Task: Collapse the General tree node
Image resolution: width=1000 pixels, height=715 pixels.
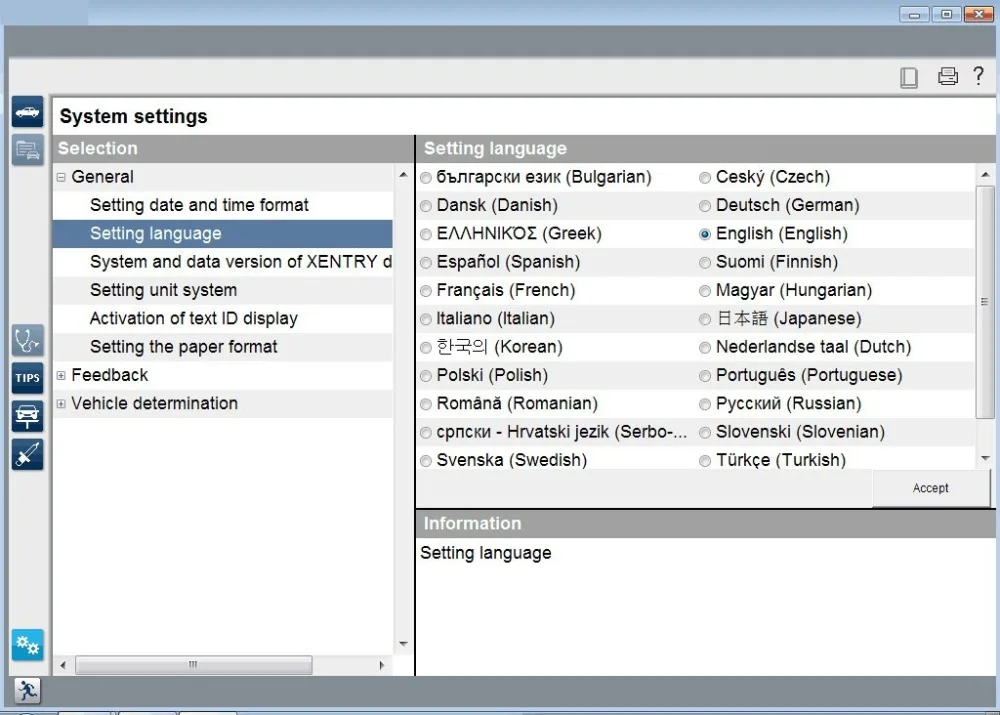Action: (x=61, y=177)
